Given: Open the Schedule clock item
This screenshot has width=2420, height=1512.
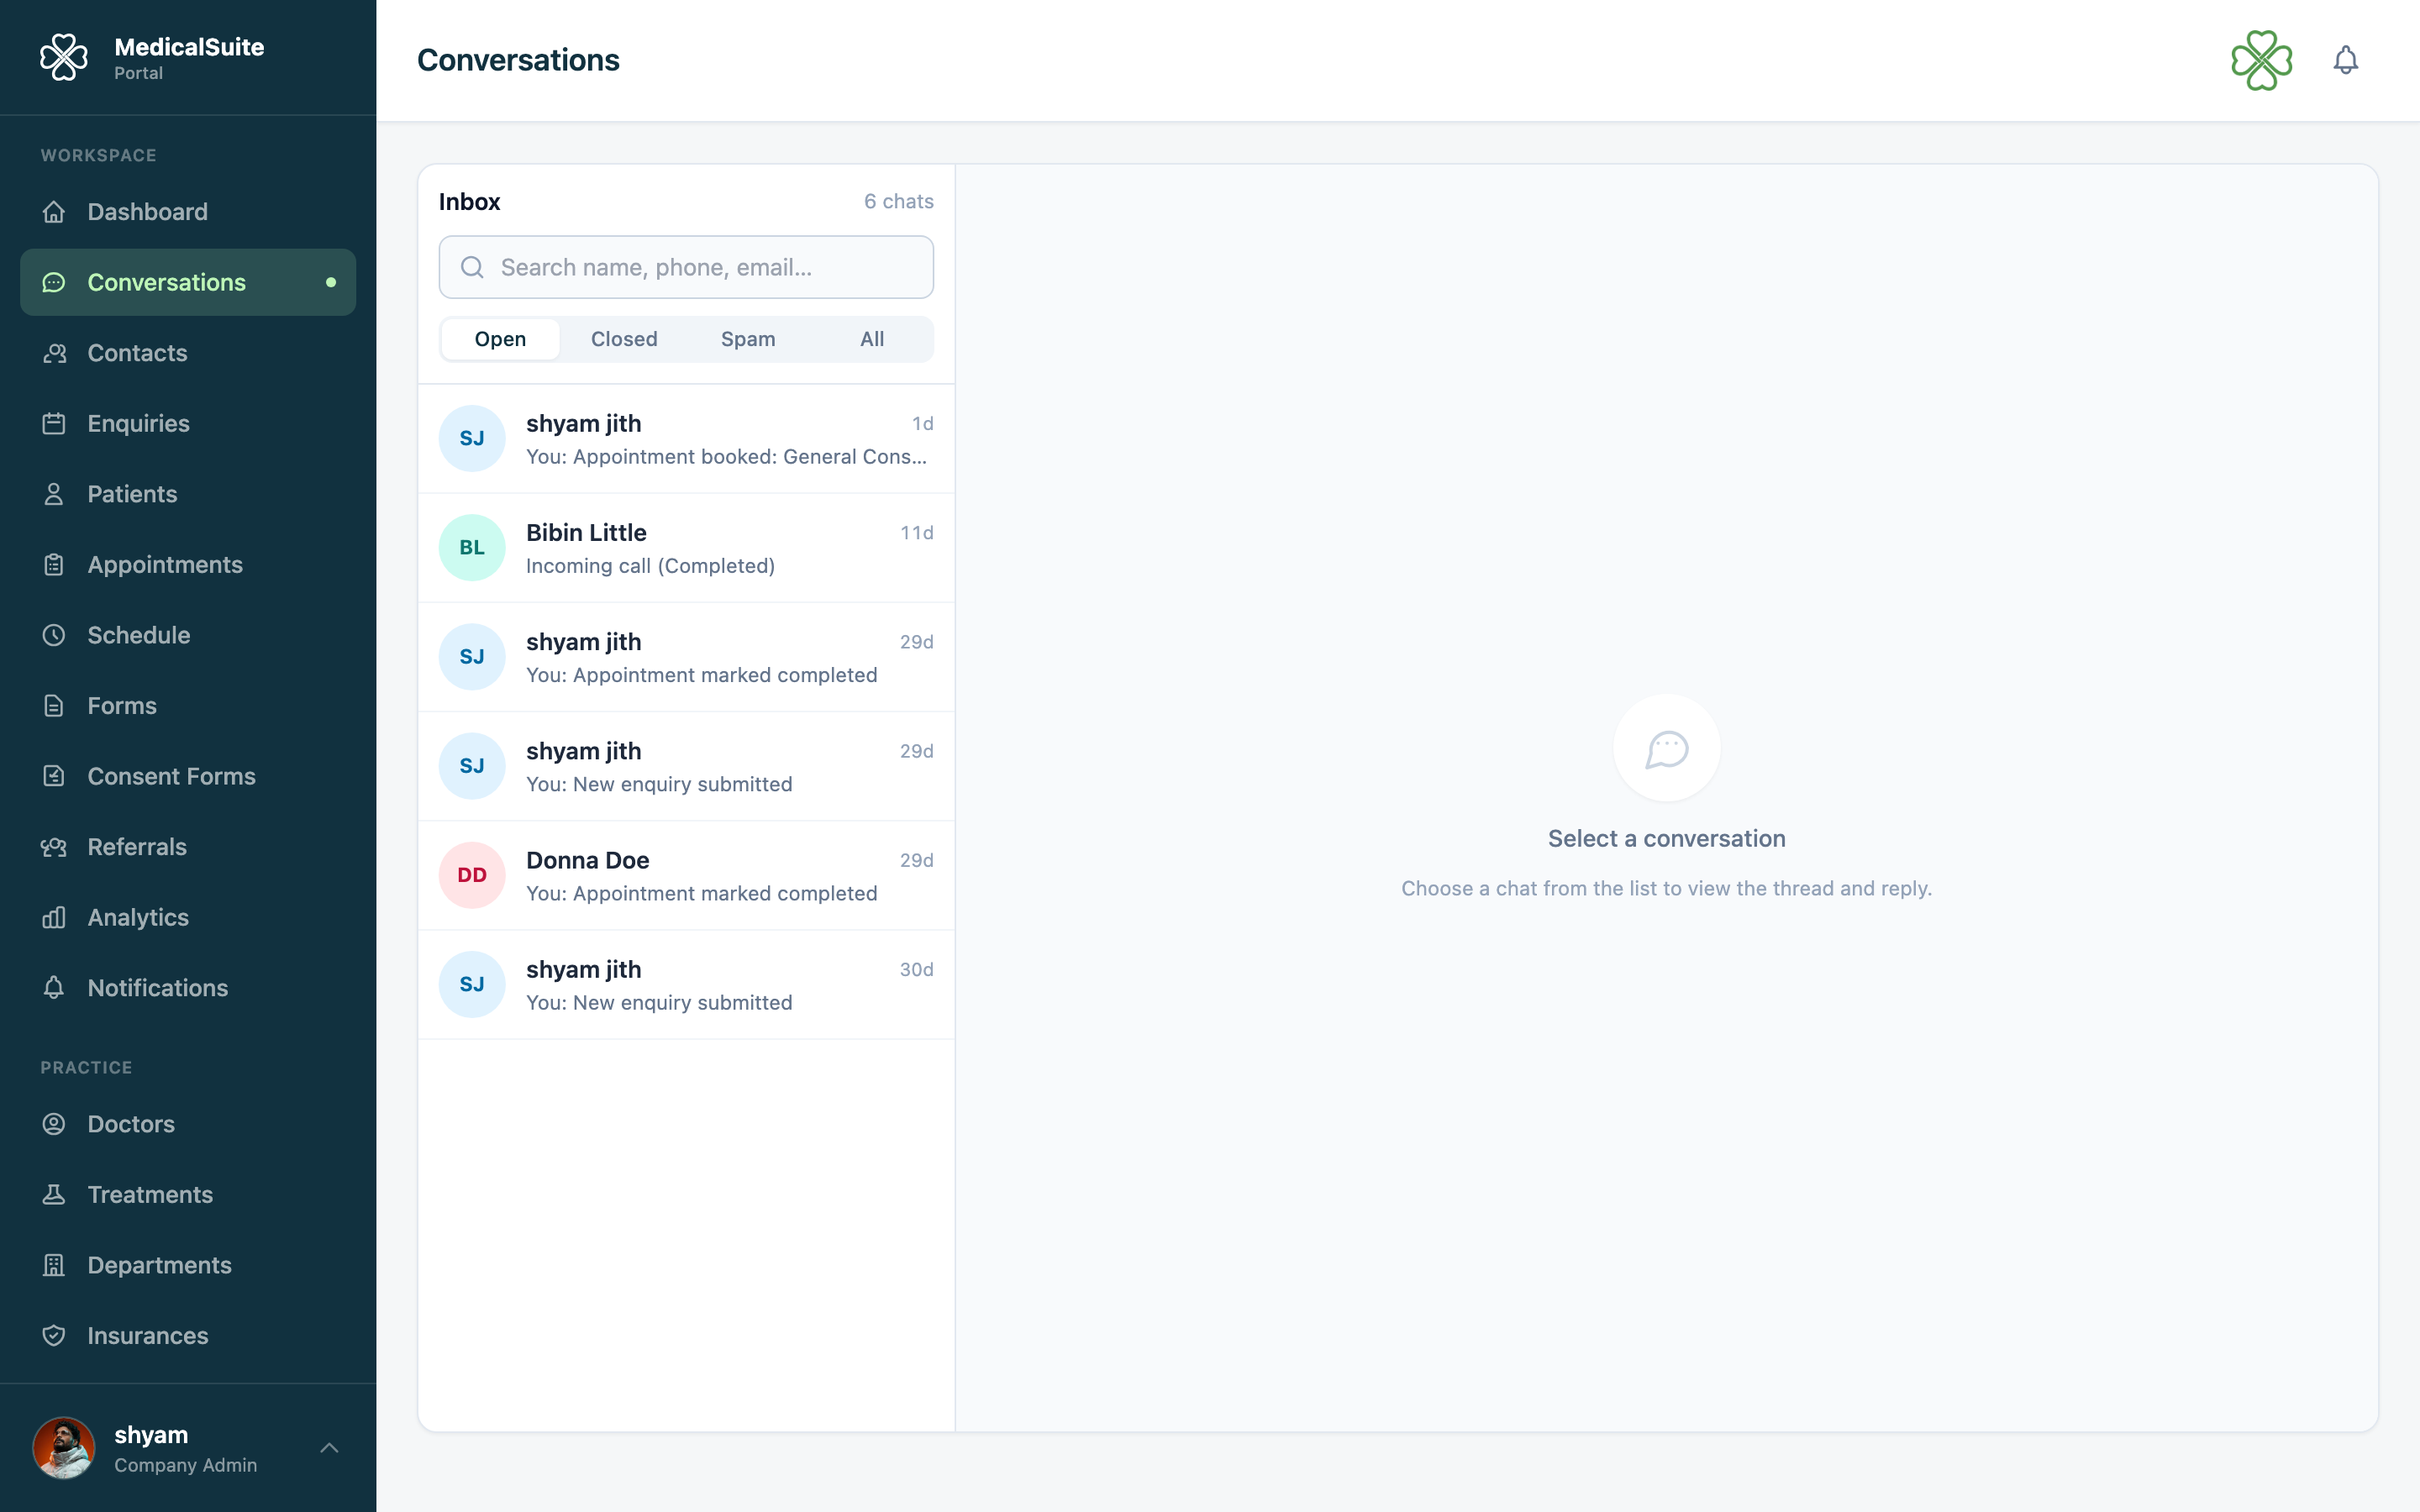Looking at the screenshot, I should 188,635.
